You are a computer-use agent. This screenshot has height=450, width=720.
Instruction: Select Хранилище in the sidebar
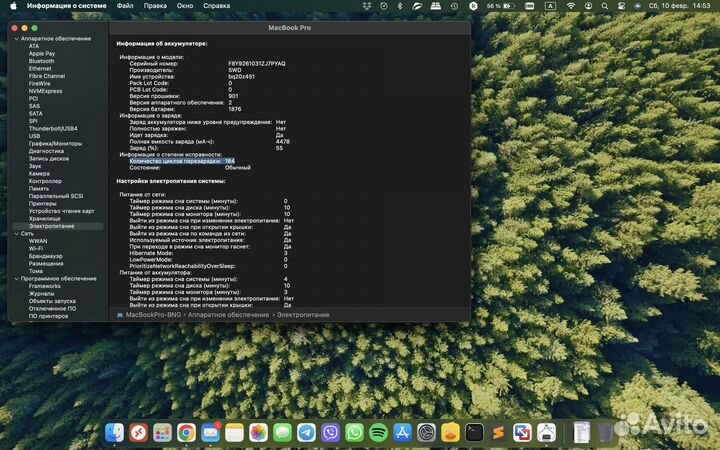[x=45, y=219]
